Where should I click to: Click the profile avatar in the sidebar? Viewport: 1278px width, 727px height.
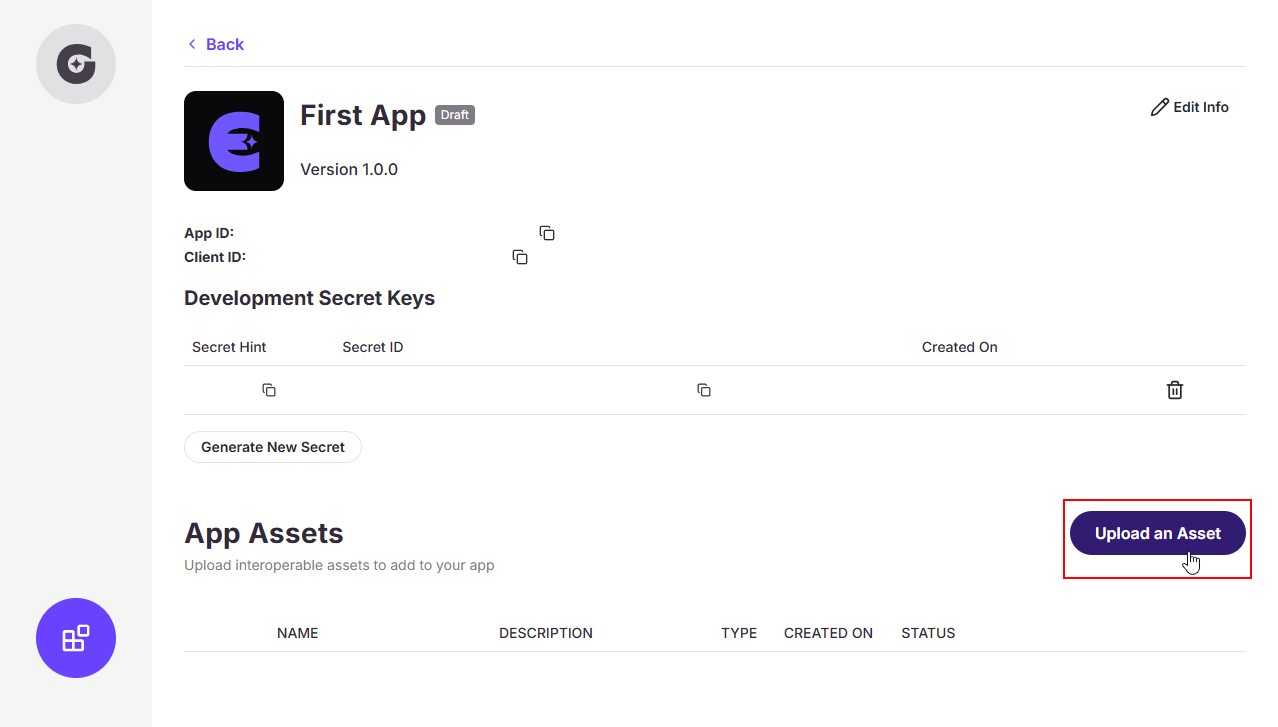tap(75, 63)
